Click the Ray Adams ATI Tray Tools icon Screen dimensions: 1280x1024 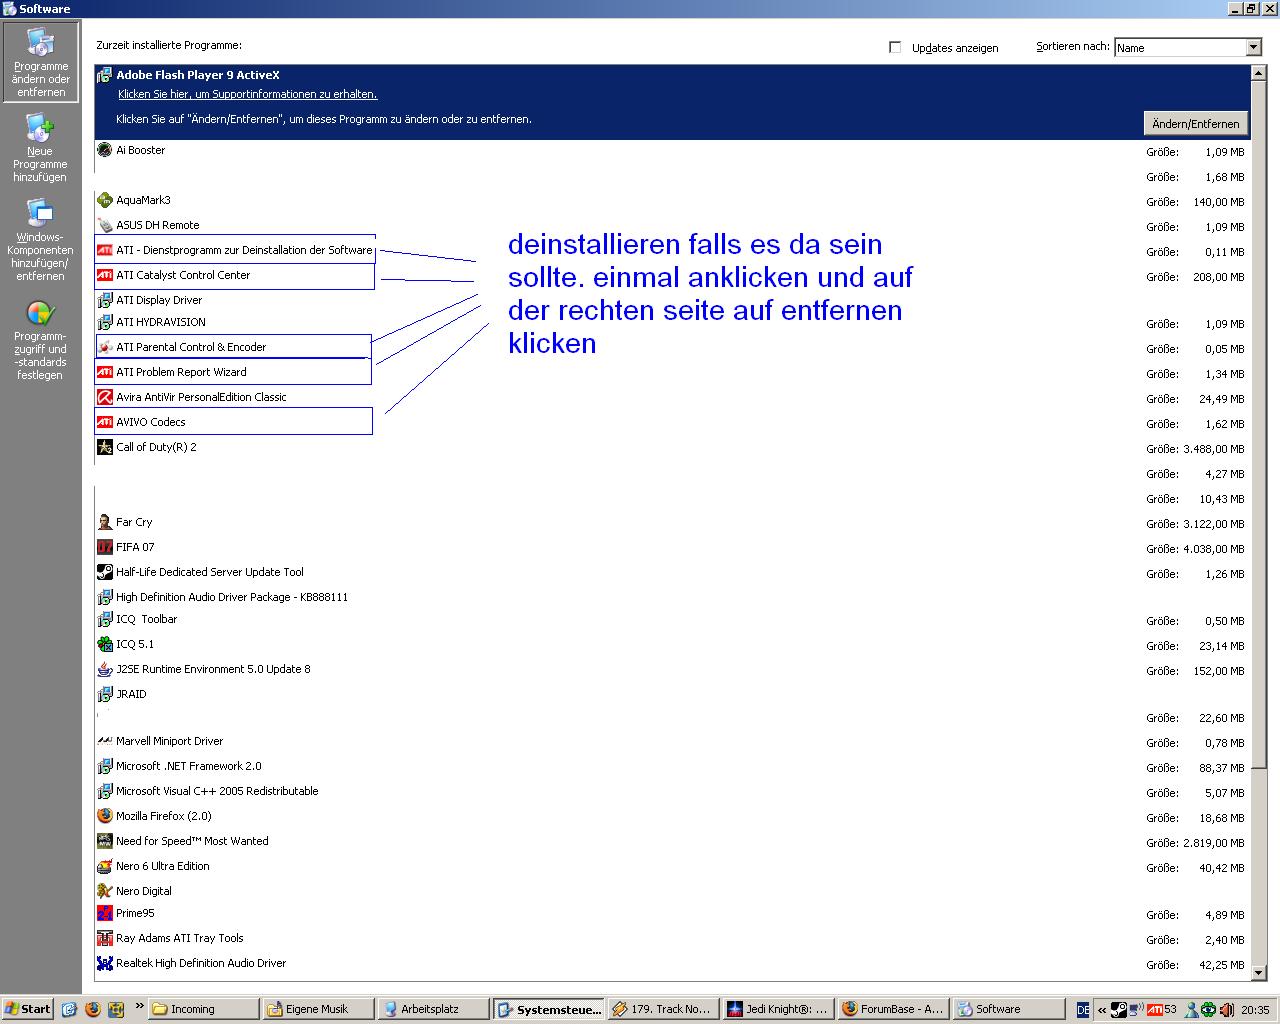coord(105,938)
